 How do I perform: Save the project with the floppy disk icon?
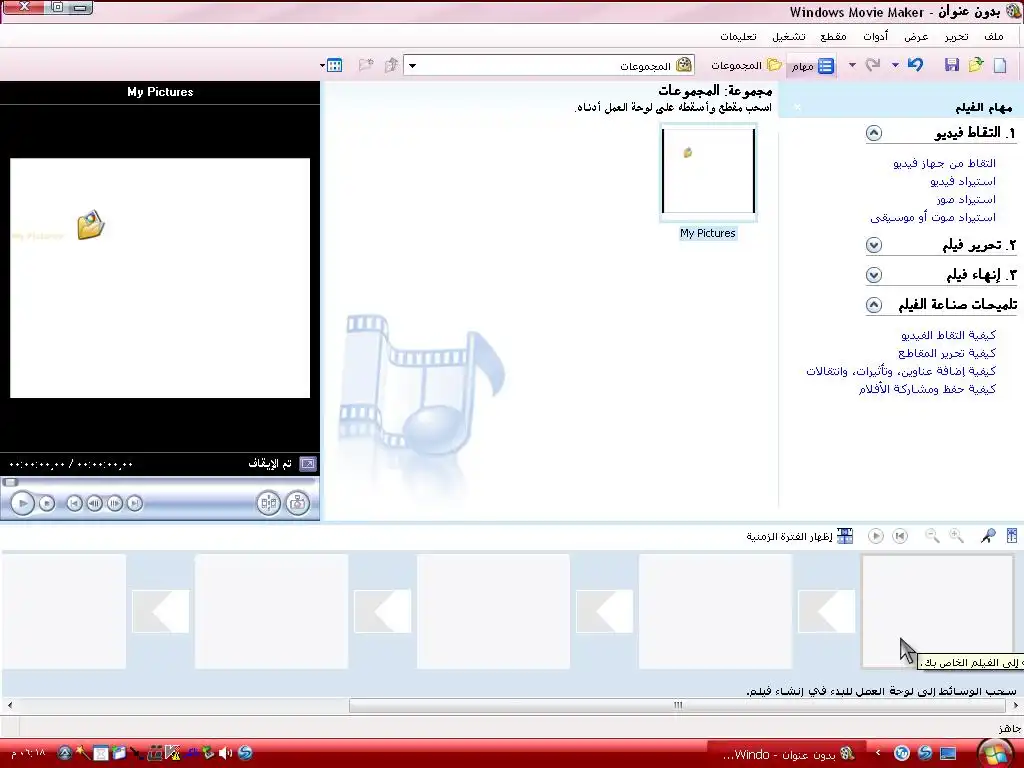point(952,65)
